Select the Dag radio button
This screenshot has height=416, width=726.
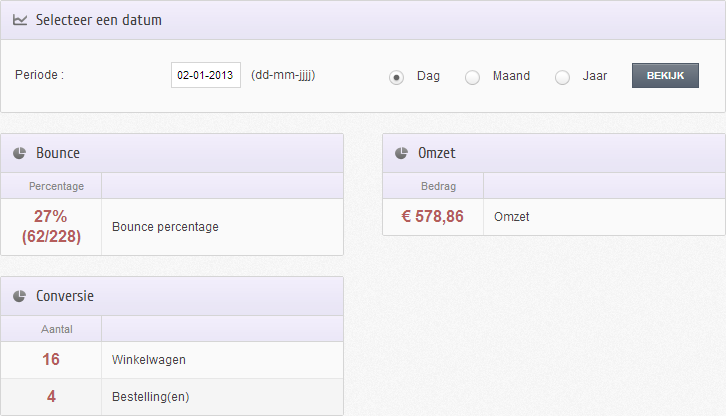[x=396, y=77]
